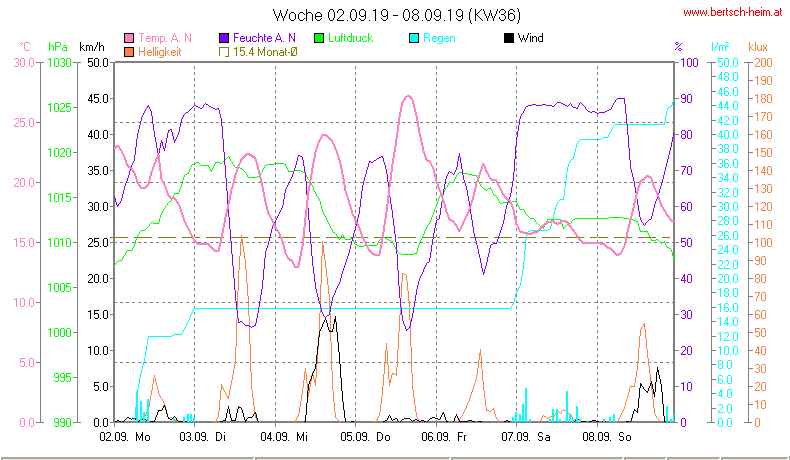790x460 pixels.
Task: Click the 50.0 km/h axis value
Action: [98, 63]
